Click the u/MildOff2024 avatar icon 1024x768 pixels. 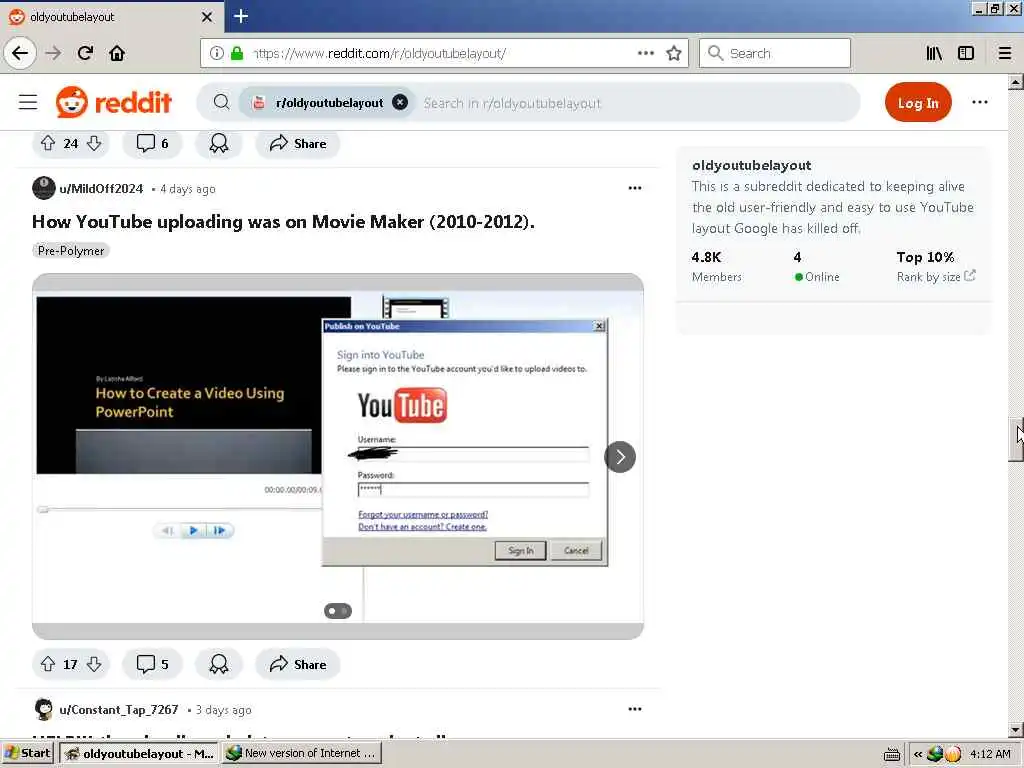tap(44, 188)
